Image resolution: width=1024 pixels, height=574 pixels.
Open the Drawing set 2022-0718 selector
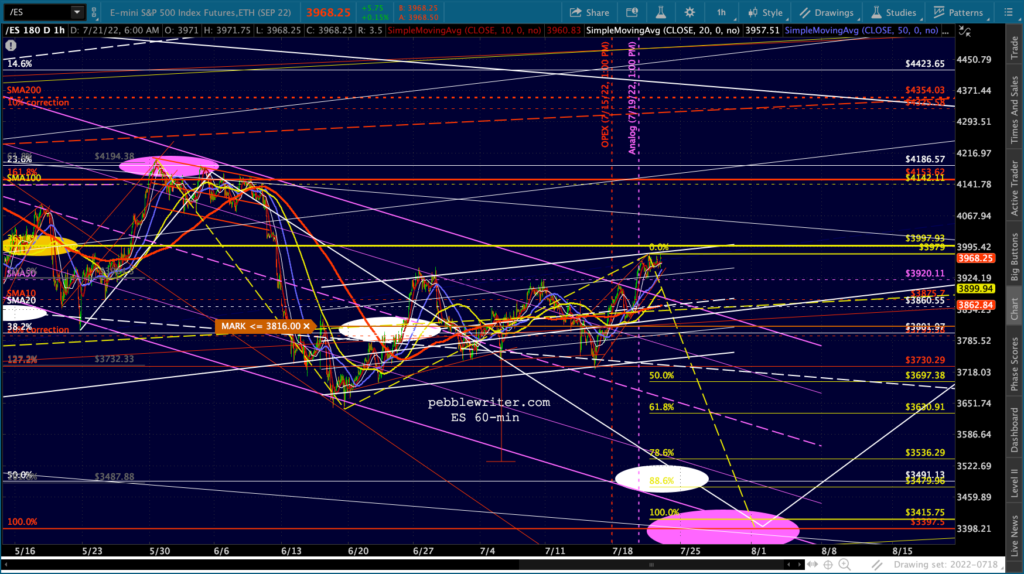coord(945,564)
